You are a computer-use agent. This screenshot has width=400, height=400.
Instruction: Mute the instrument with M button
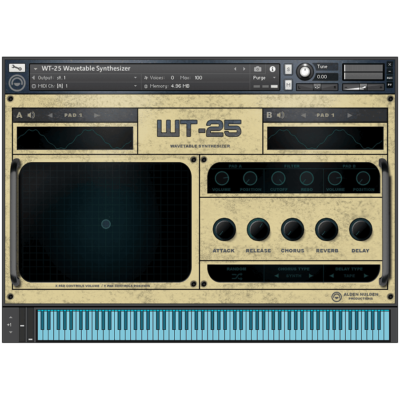tap(288, 85)
